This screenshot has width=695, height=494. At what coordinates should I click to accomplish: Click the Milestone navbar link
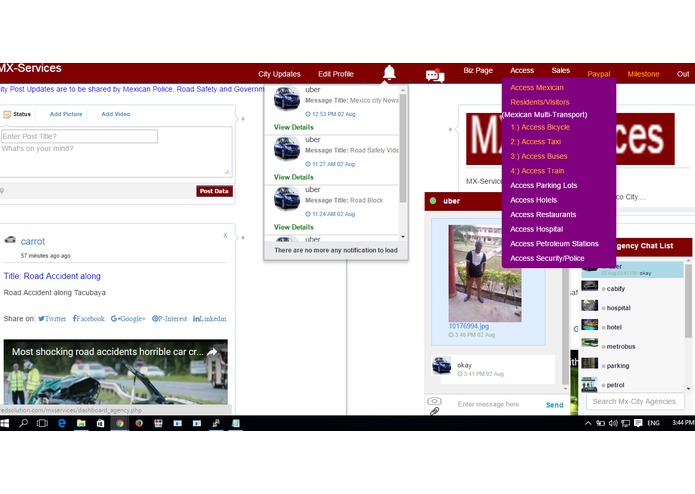point(643,74)
